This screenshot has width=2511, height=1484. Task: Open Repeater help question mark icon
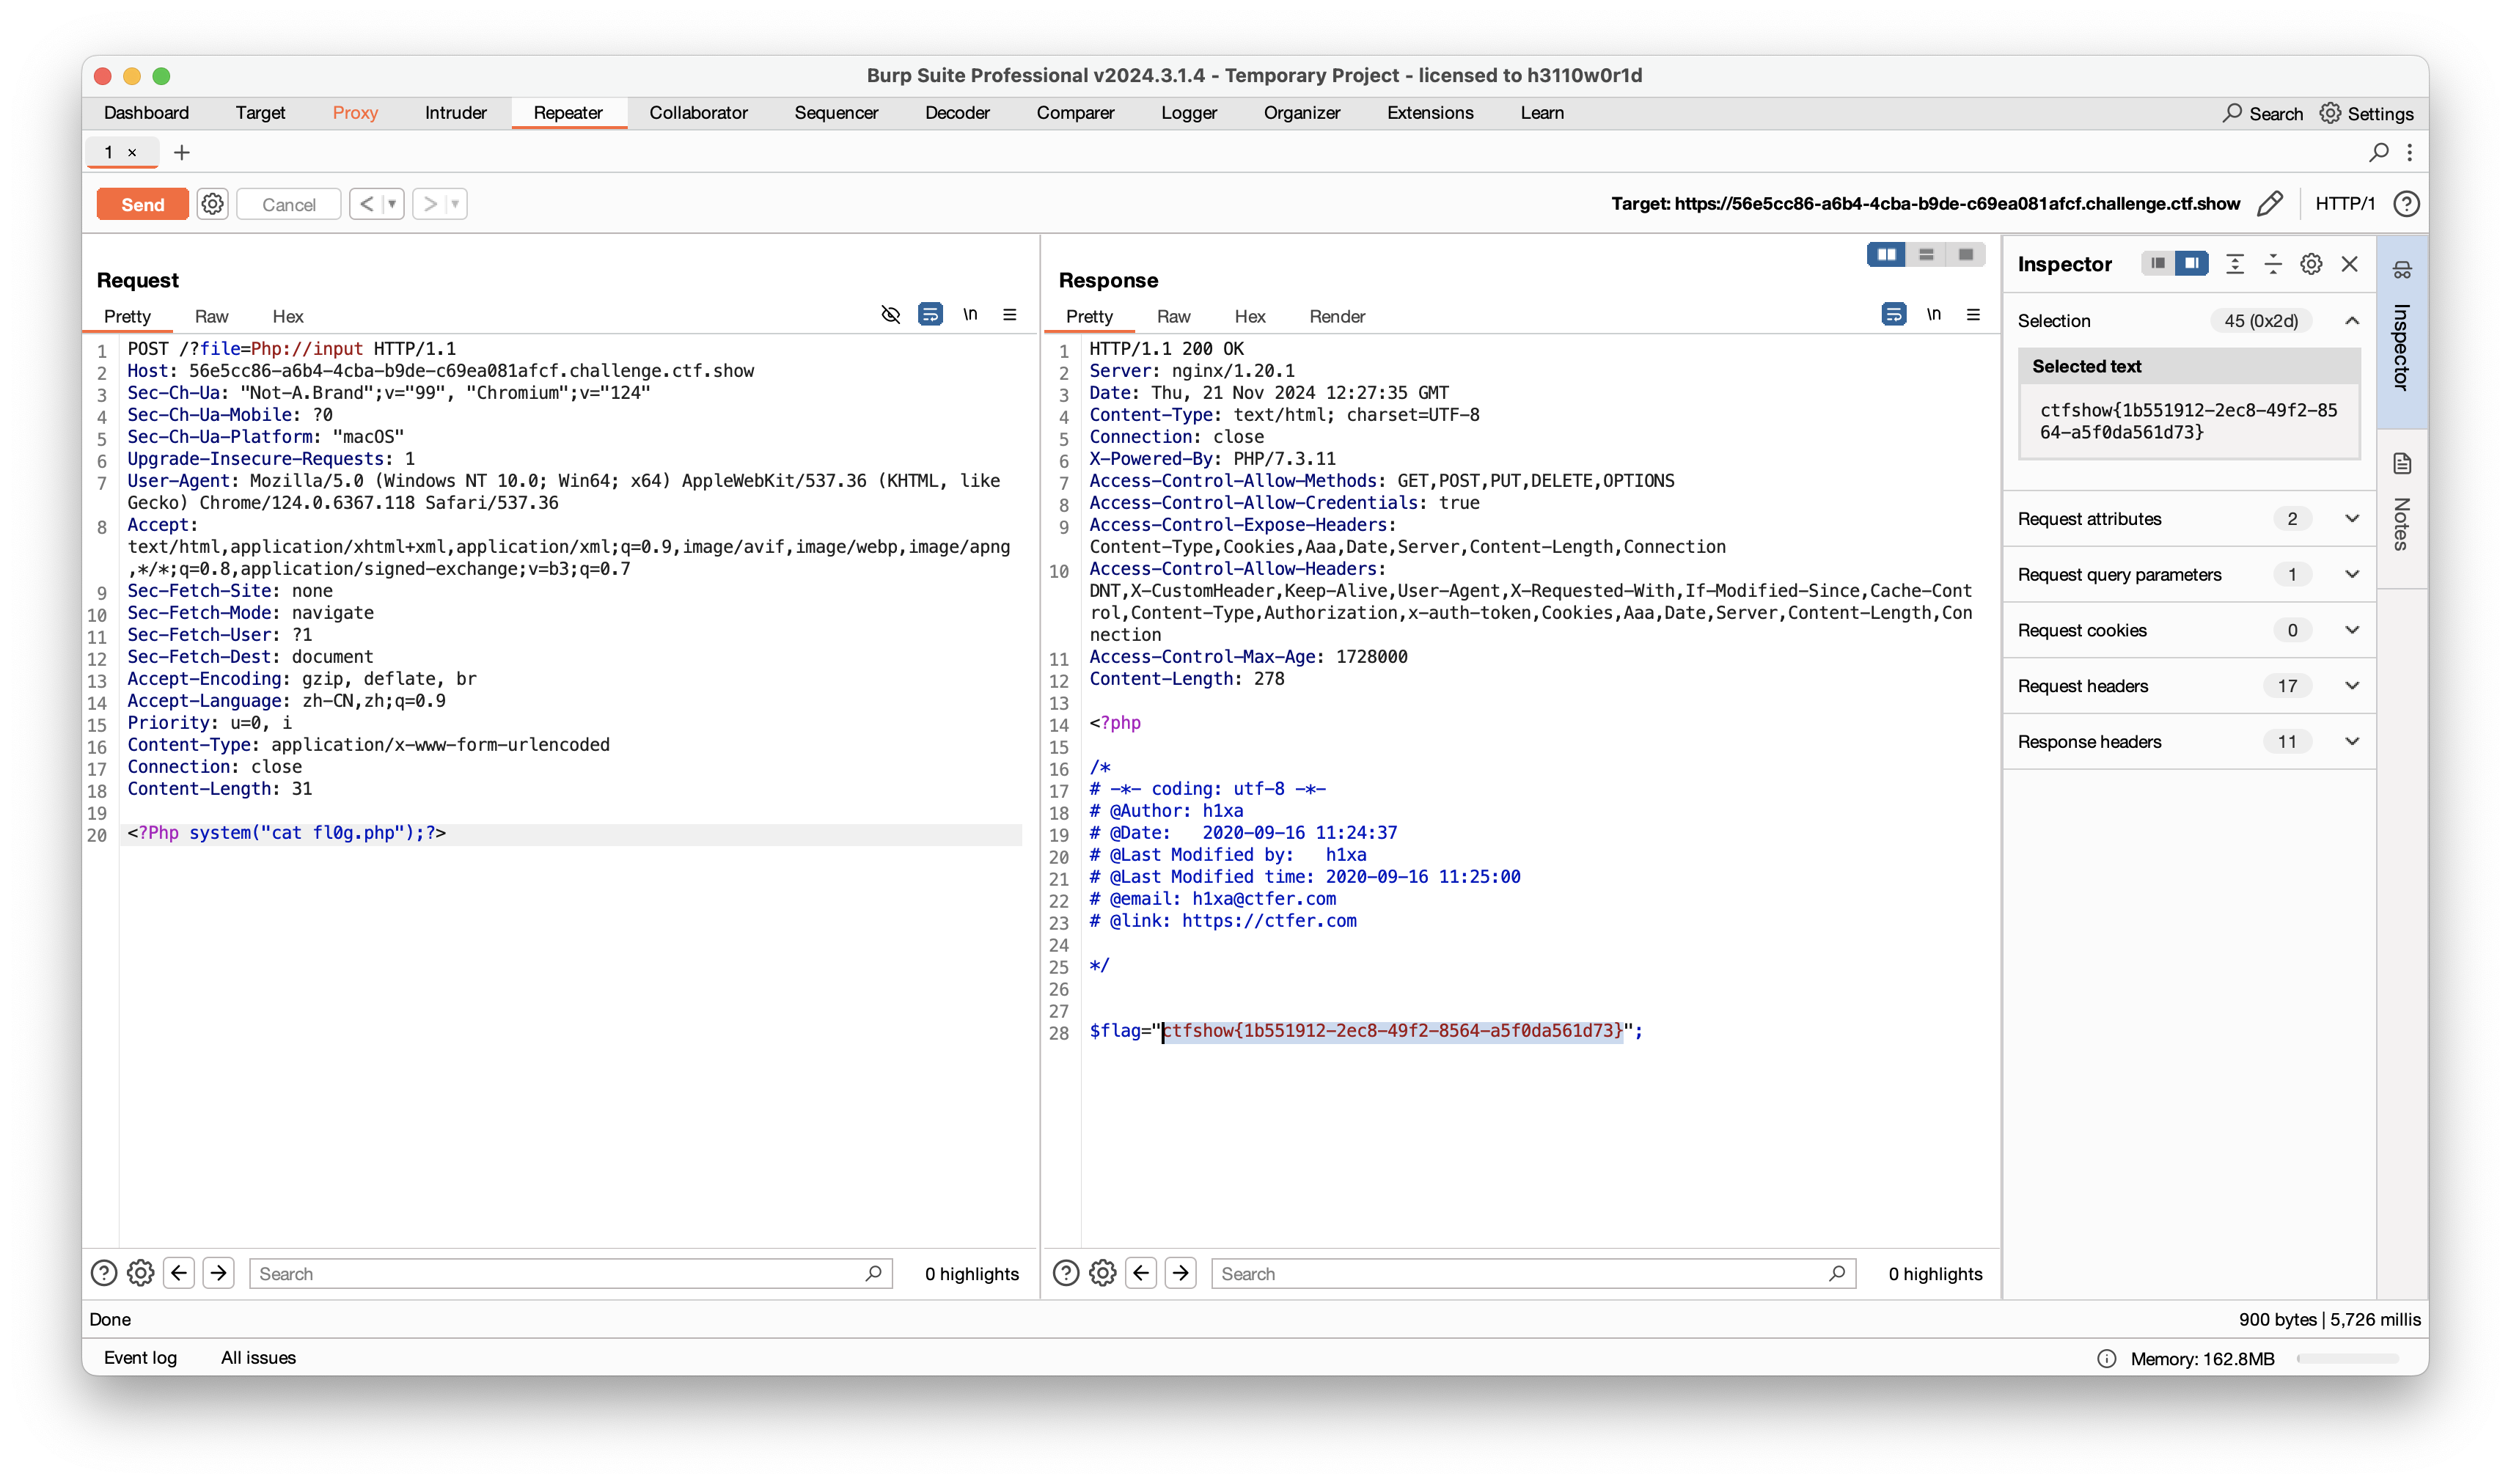(x=2405, y=204)
